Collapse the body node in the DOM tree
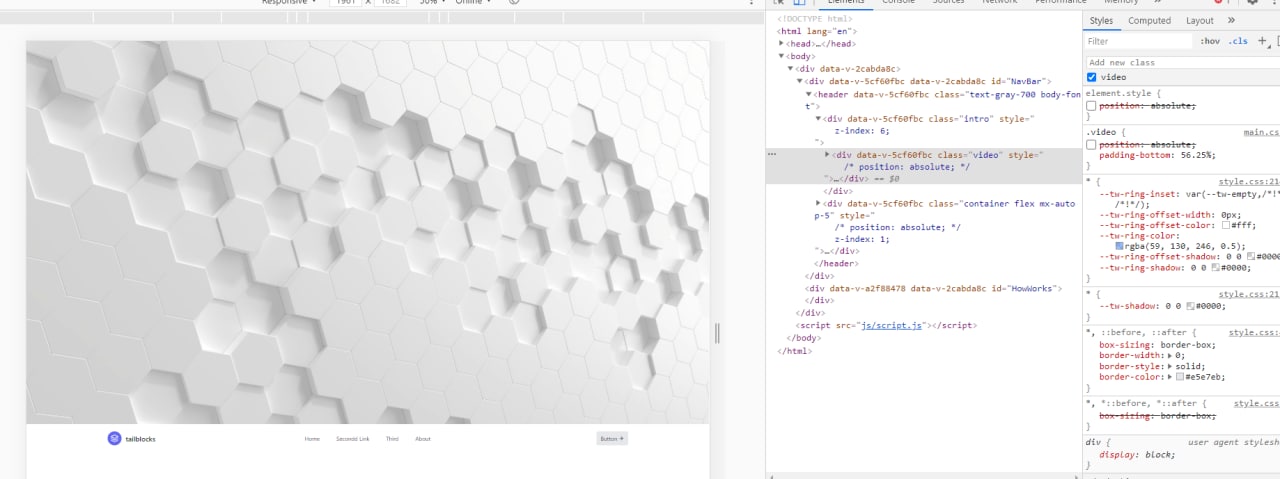Viewport: 1280px width, 479px height. (x=781, y=56)
